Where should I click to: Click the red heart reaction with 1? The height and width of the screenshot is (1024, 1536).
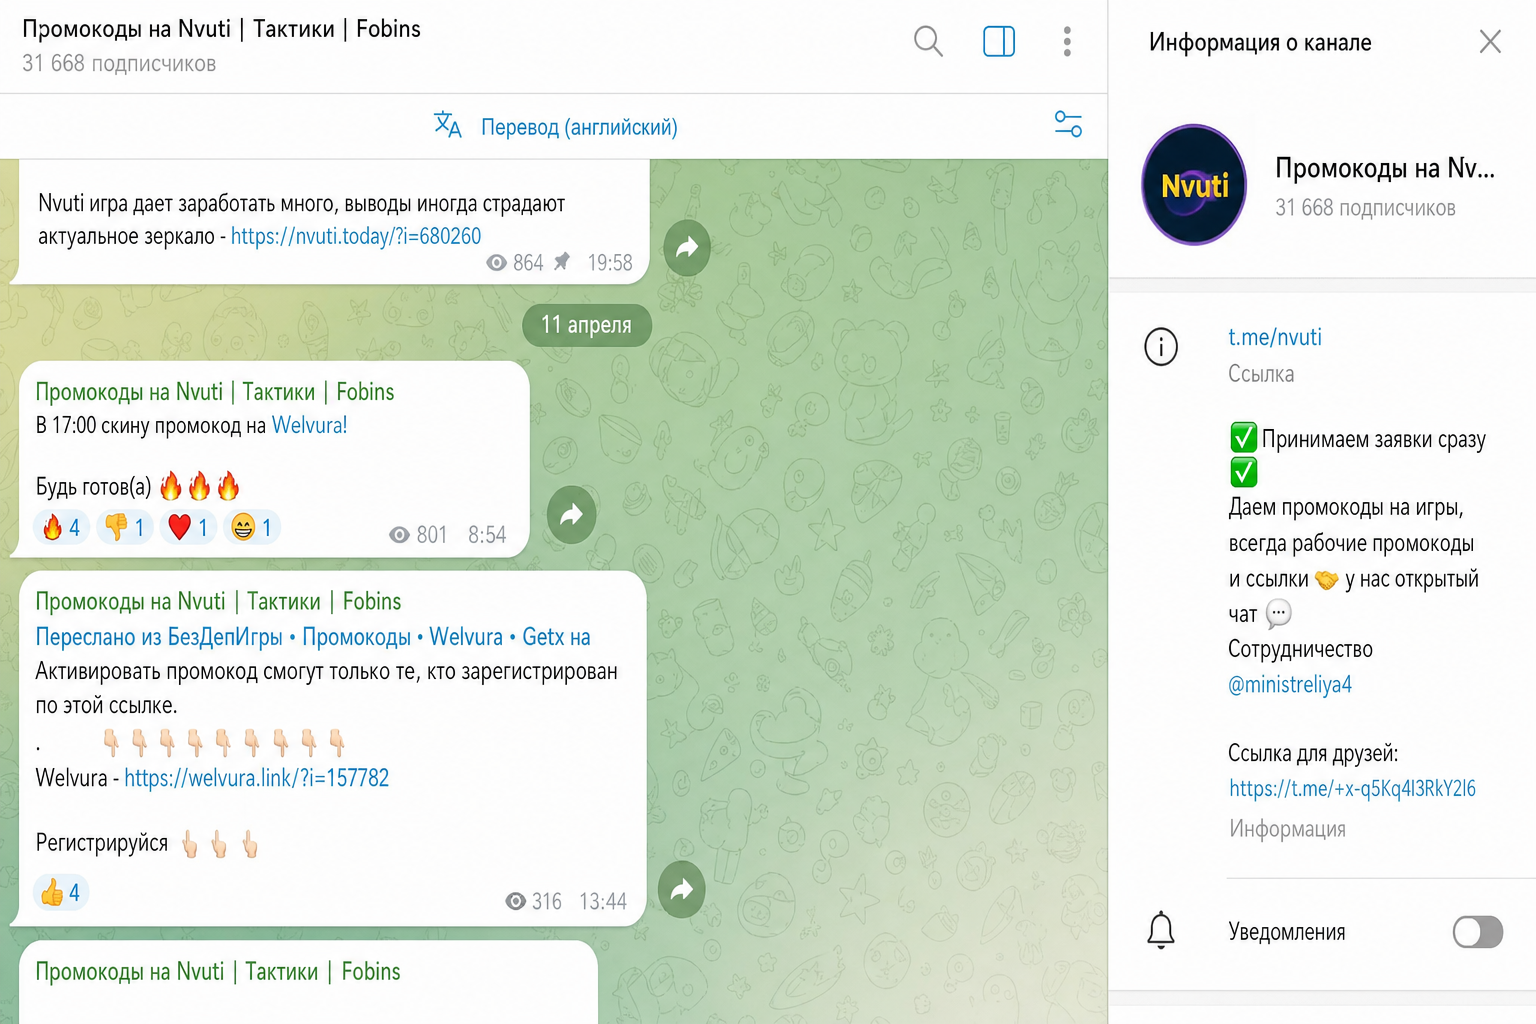[189, 527]
